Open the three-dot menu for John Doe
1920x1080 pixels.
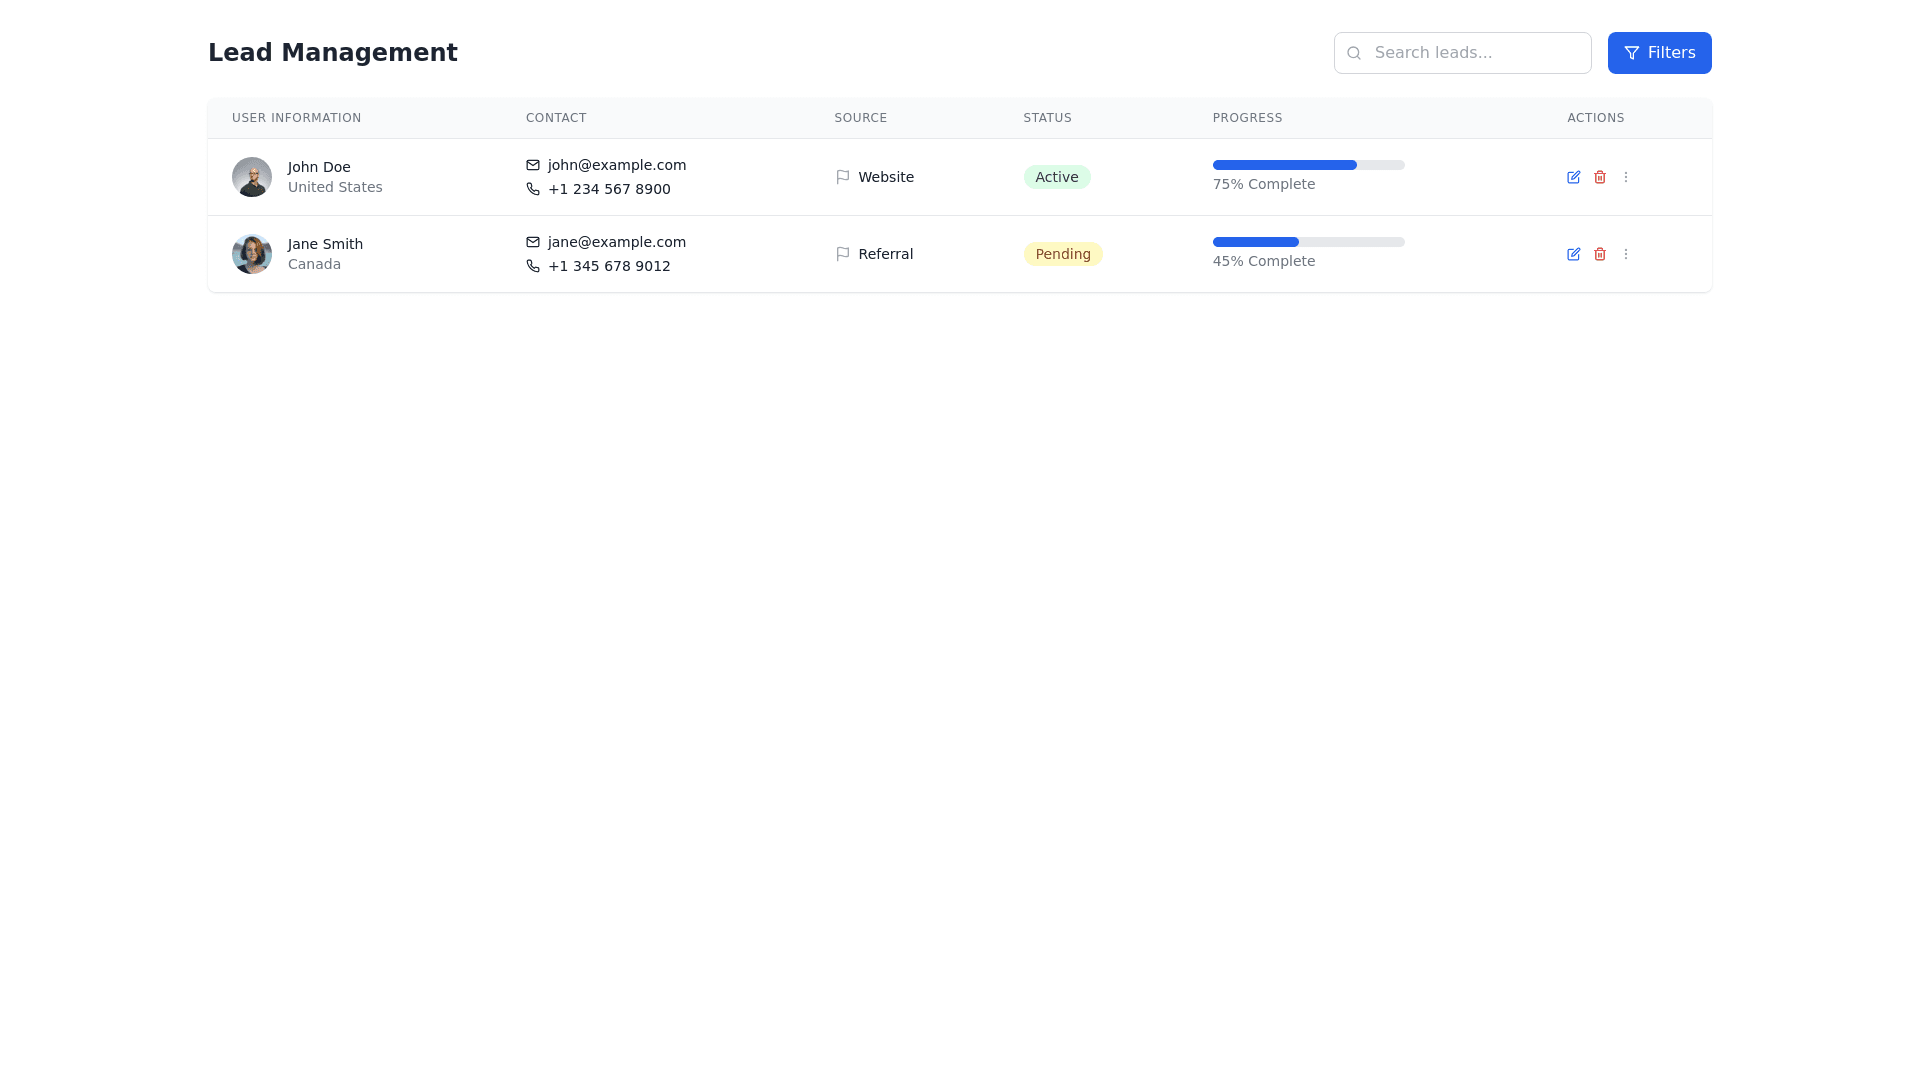[1627, 177]
